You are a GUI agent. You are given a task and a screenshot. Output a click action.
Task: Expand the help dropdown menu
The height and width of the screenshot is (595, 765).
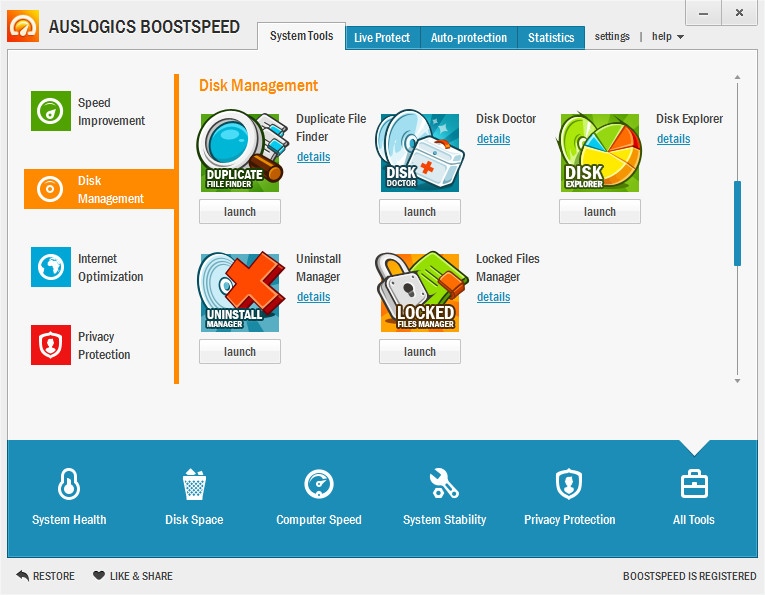pos(667,37)
